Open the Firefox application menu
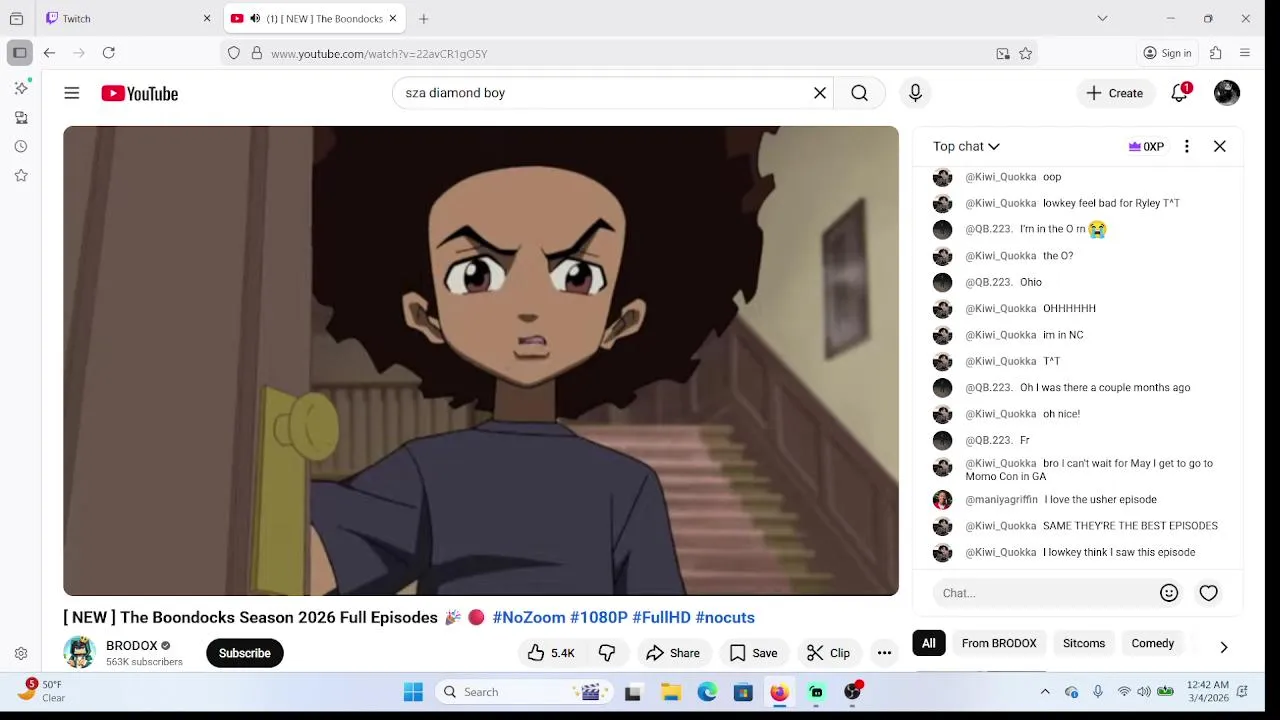 pyautogui.click(x=1245, y=53)
